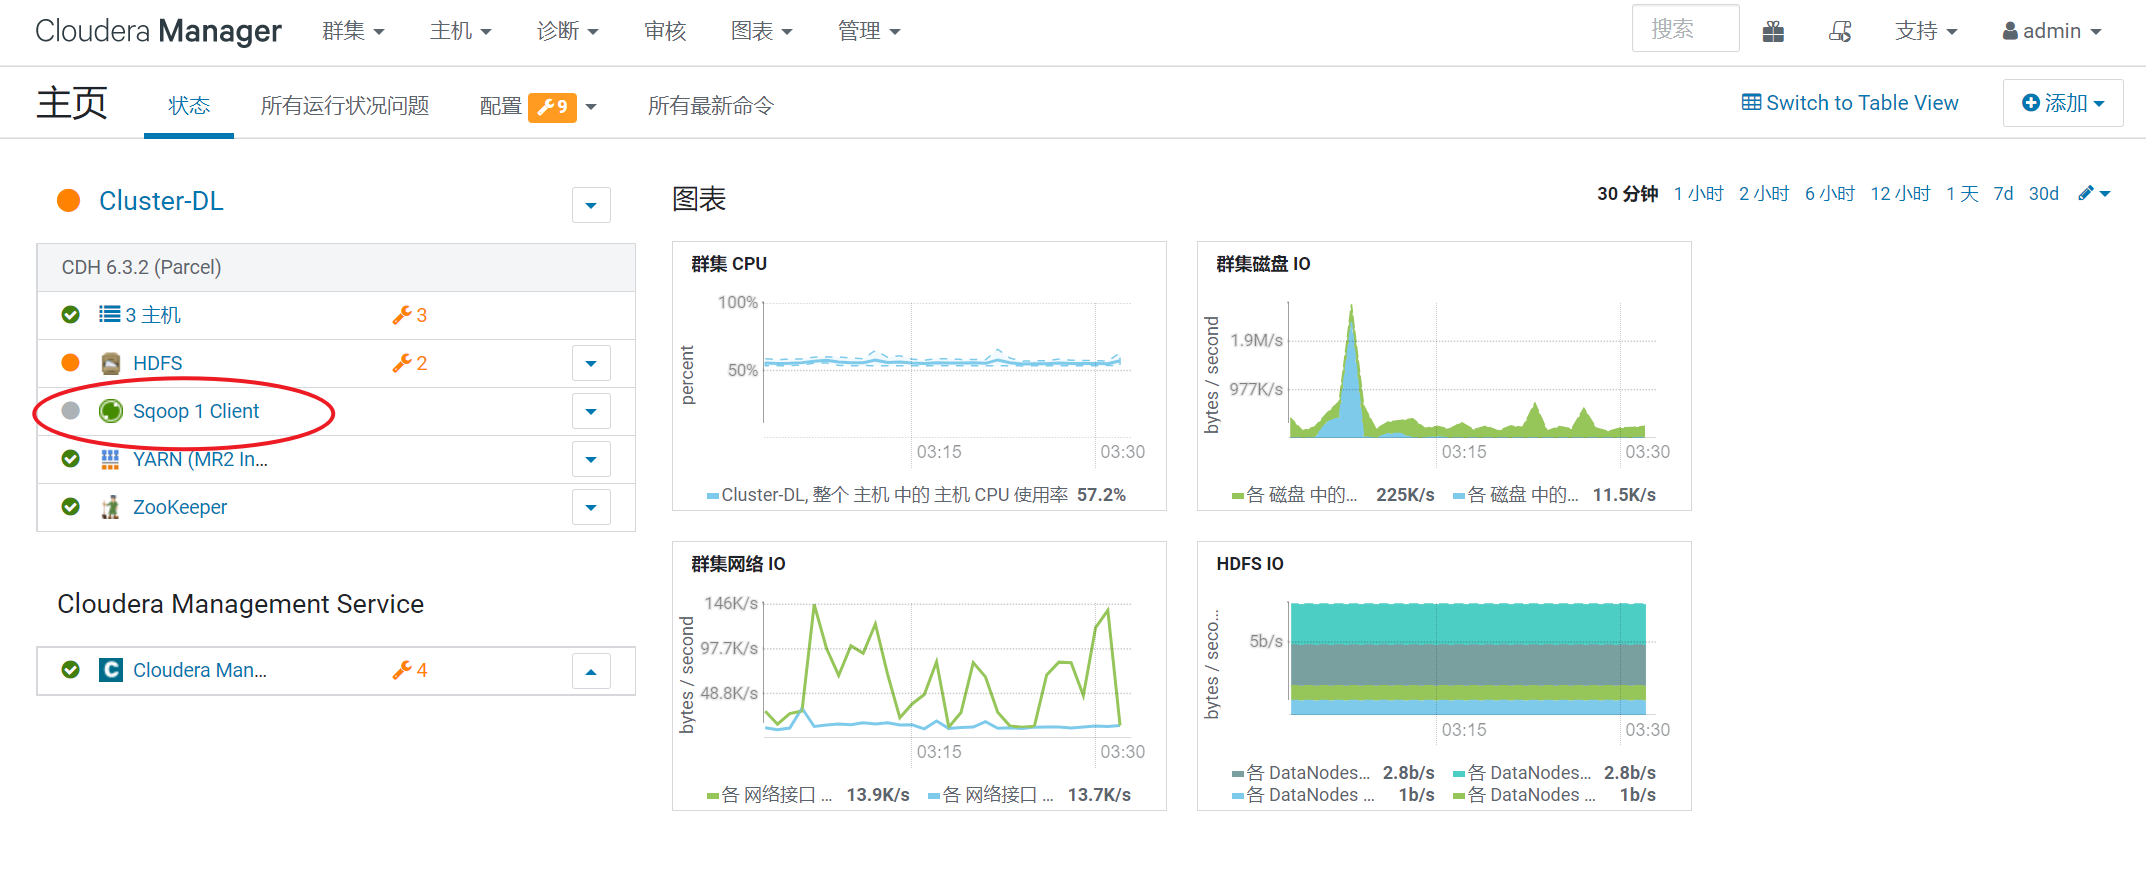
Task: Click the CPU usage legend color swatch
Action: click(713, 496)
